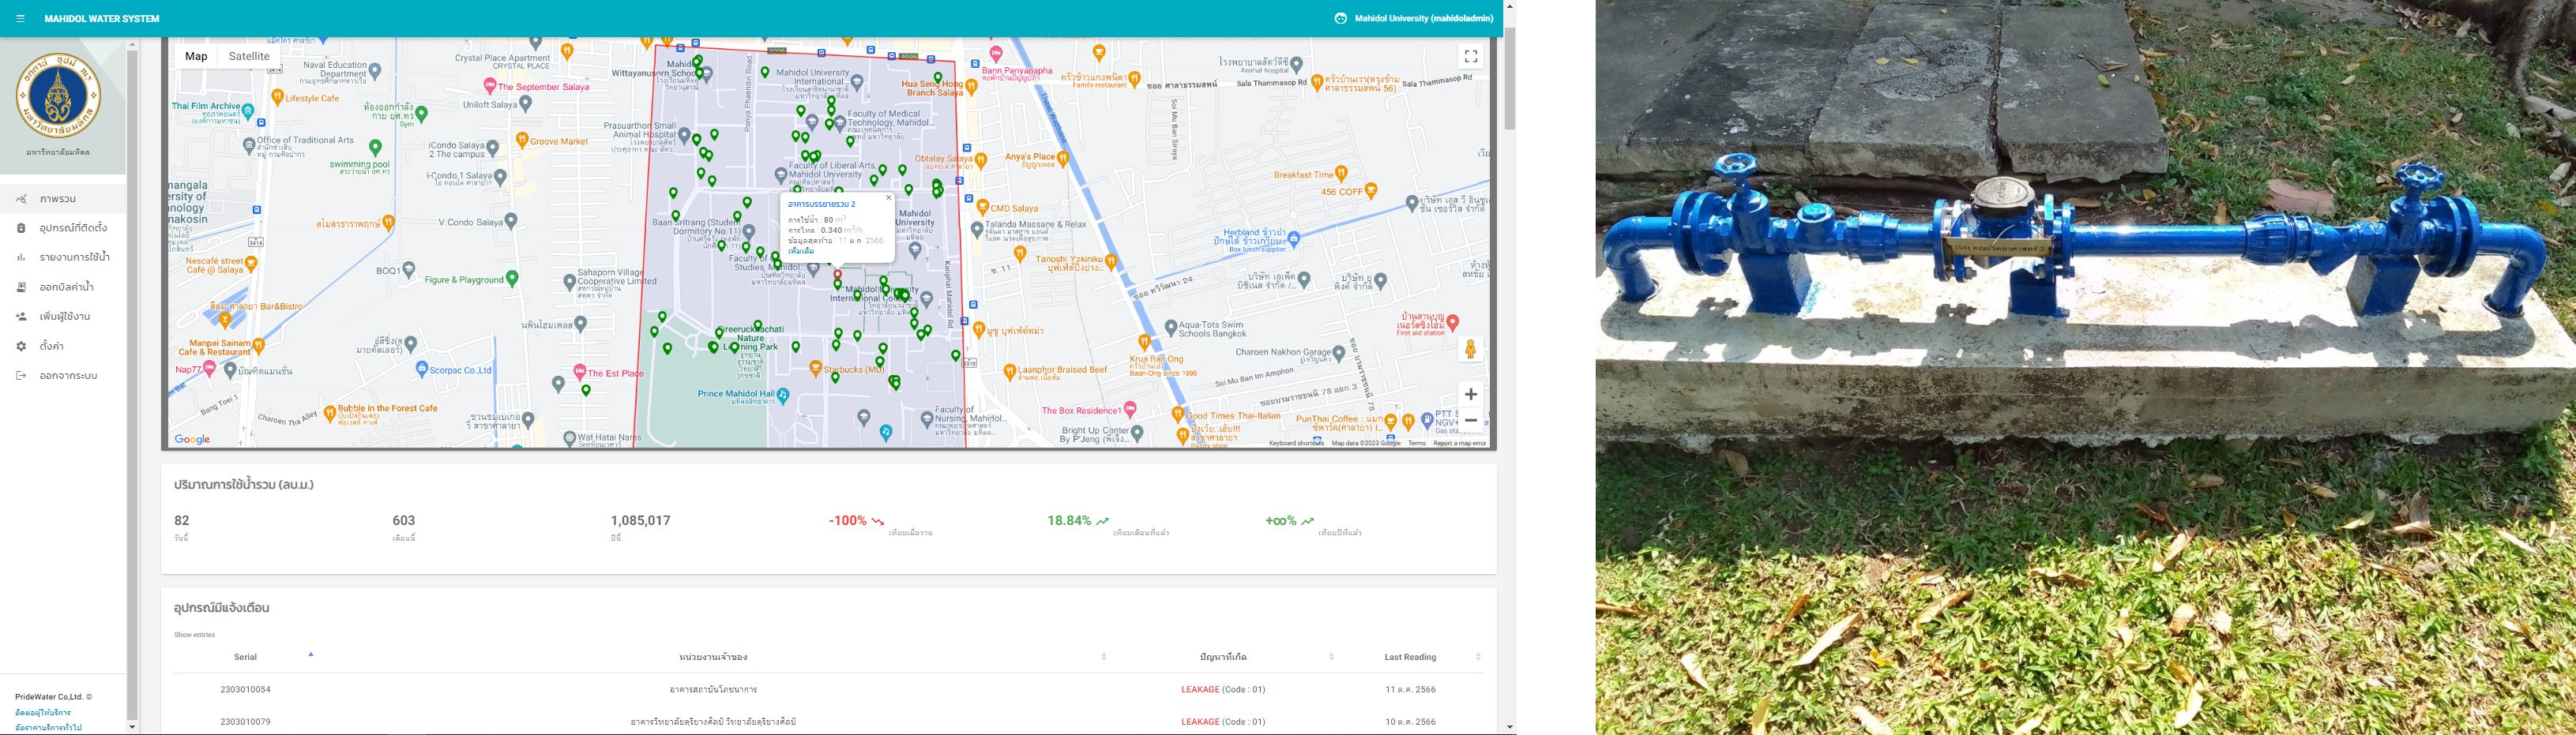Sort the table by Serial column
This screenshot has height=735, width=2576.
[x=245, y=657]
